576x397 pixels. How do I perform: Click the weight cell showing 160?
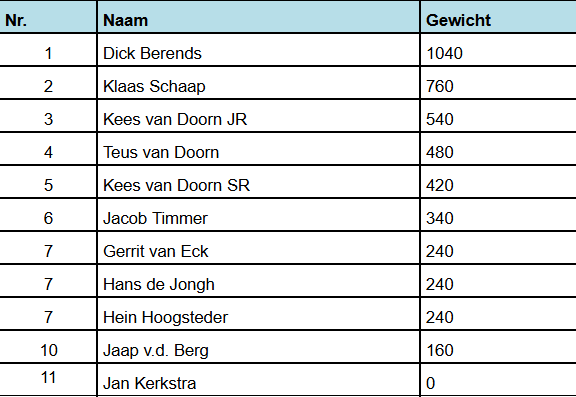[498, 347]
